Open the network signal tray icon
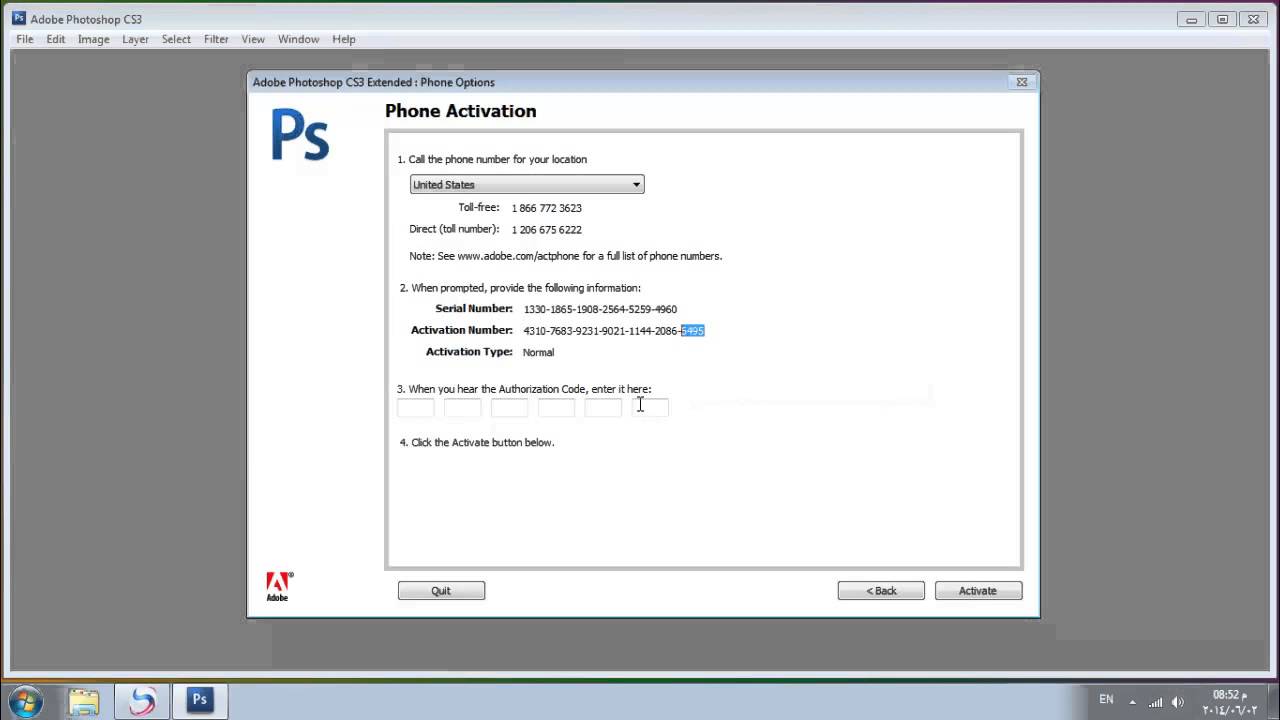 coord(1156,701)
